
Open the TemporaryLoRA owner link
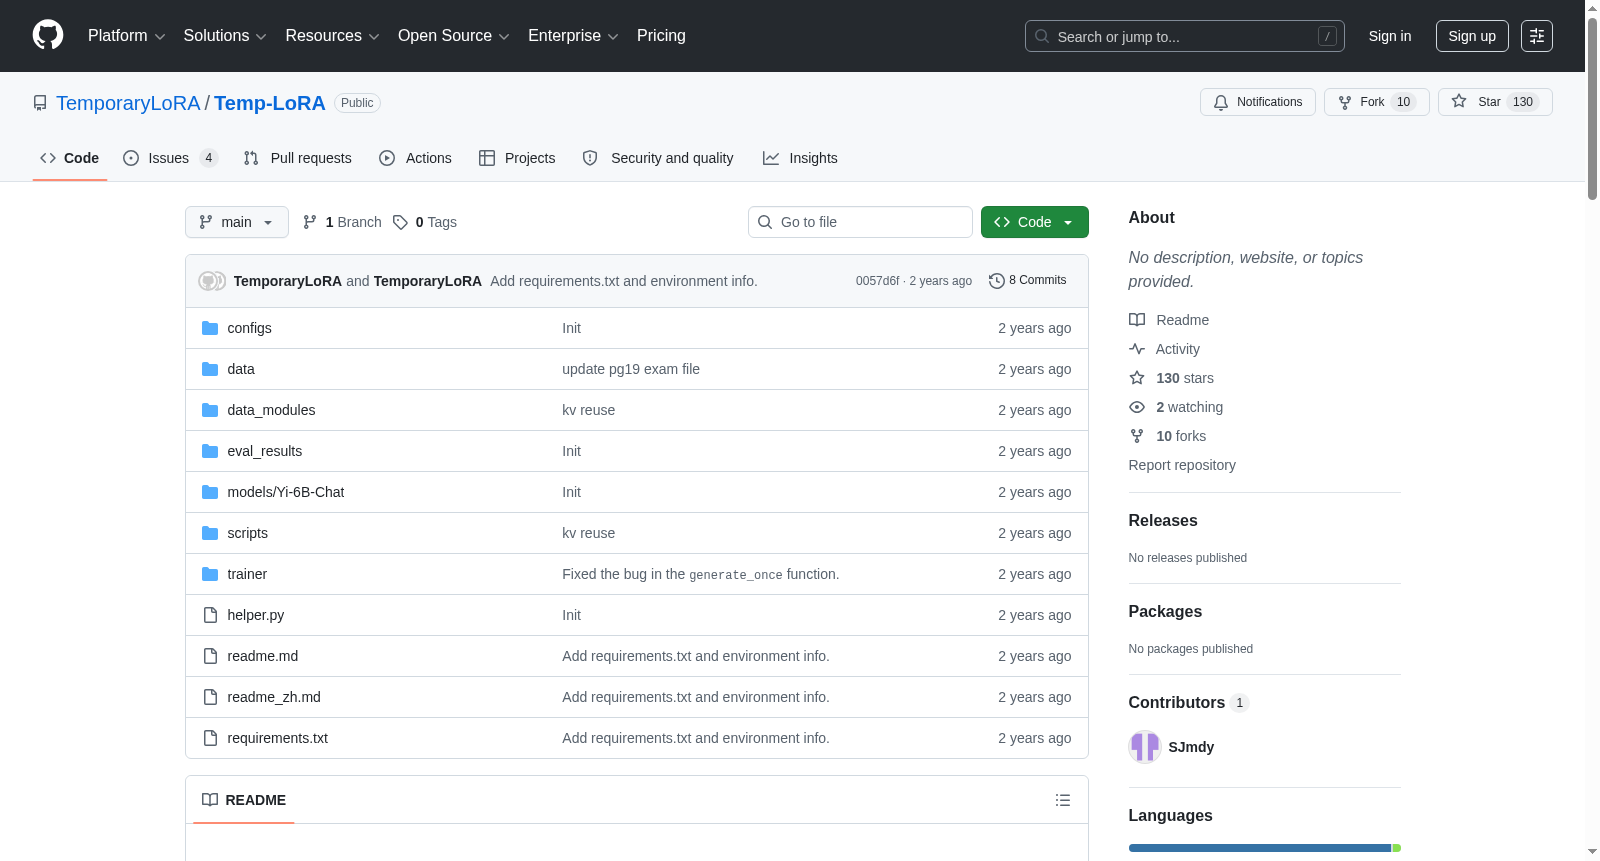point(128,103)
